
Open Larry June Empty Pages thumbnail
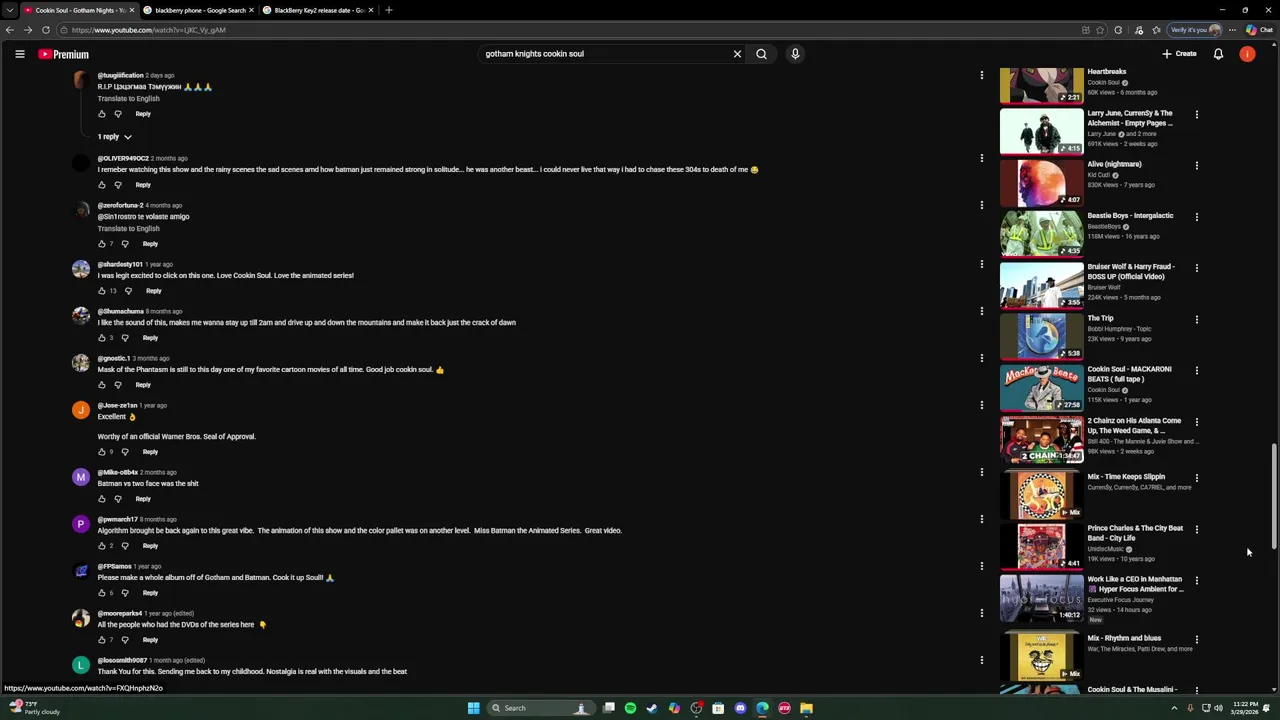pos(1042,131)
